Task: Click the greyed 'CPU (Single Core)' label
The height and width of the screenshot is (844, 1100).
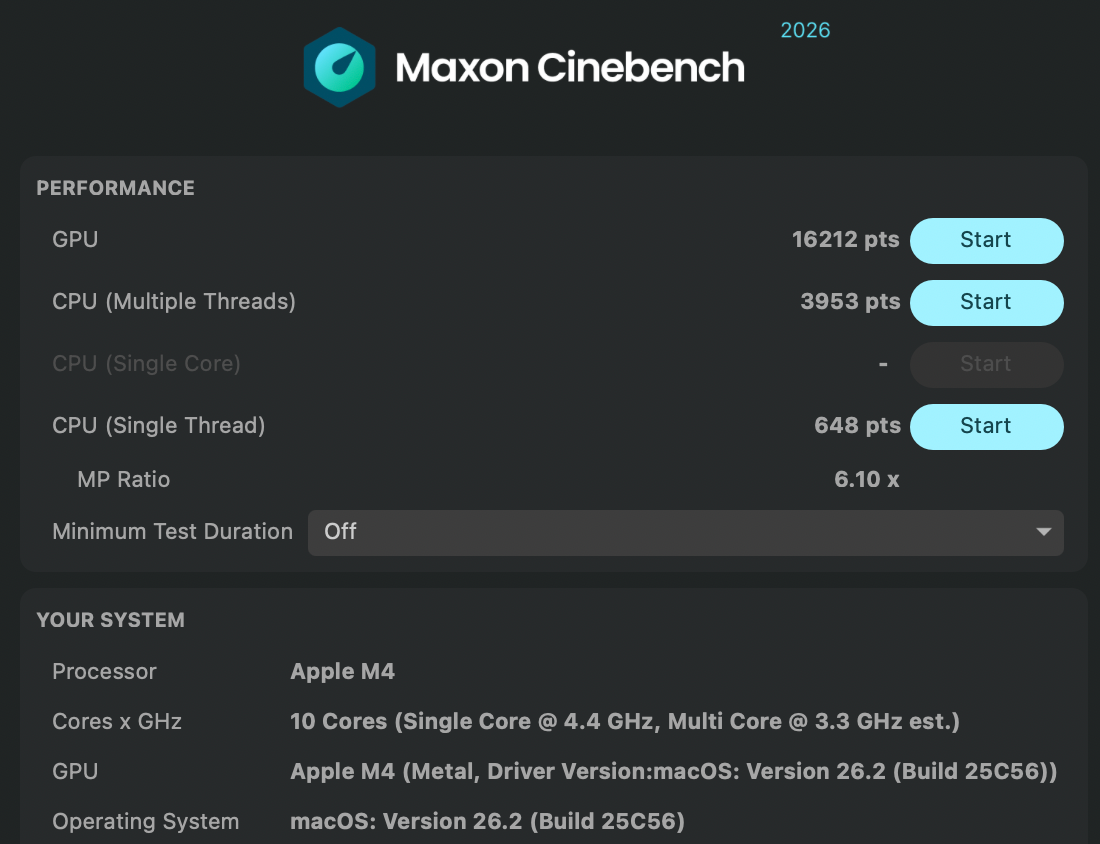Action: click(147, 364)
